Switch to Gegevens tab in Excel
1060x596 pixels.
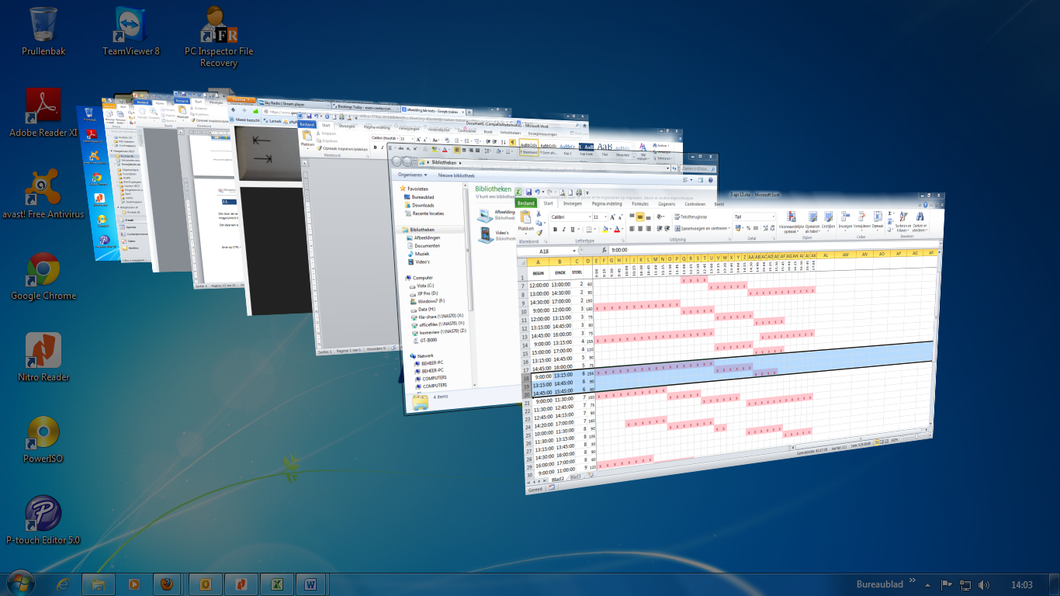point(667,204)
